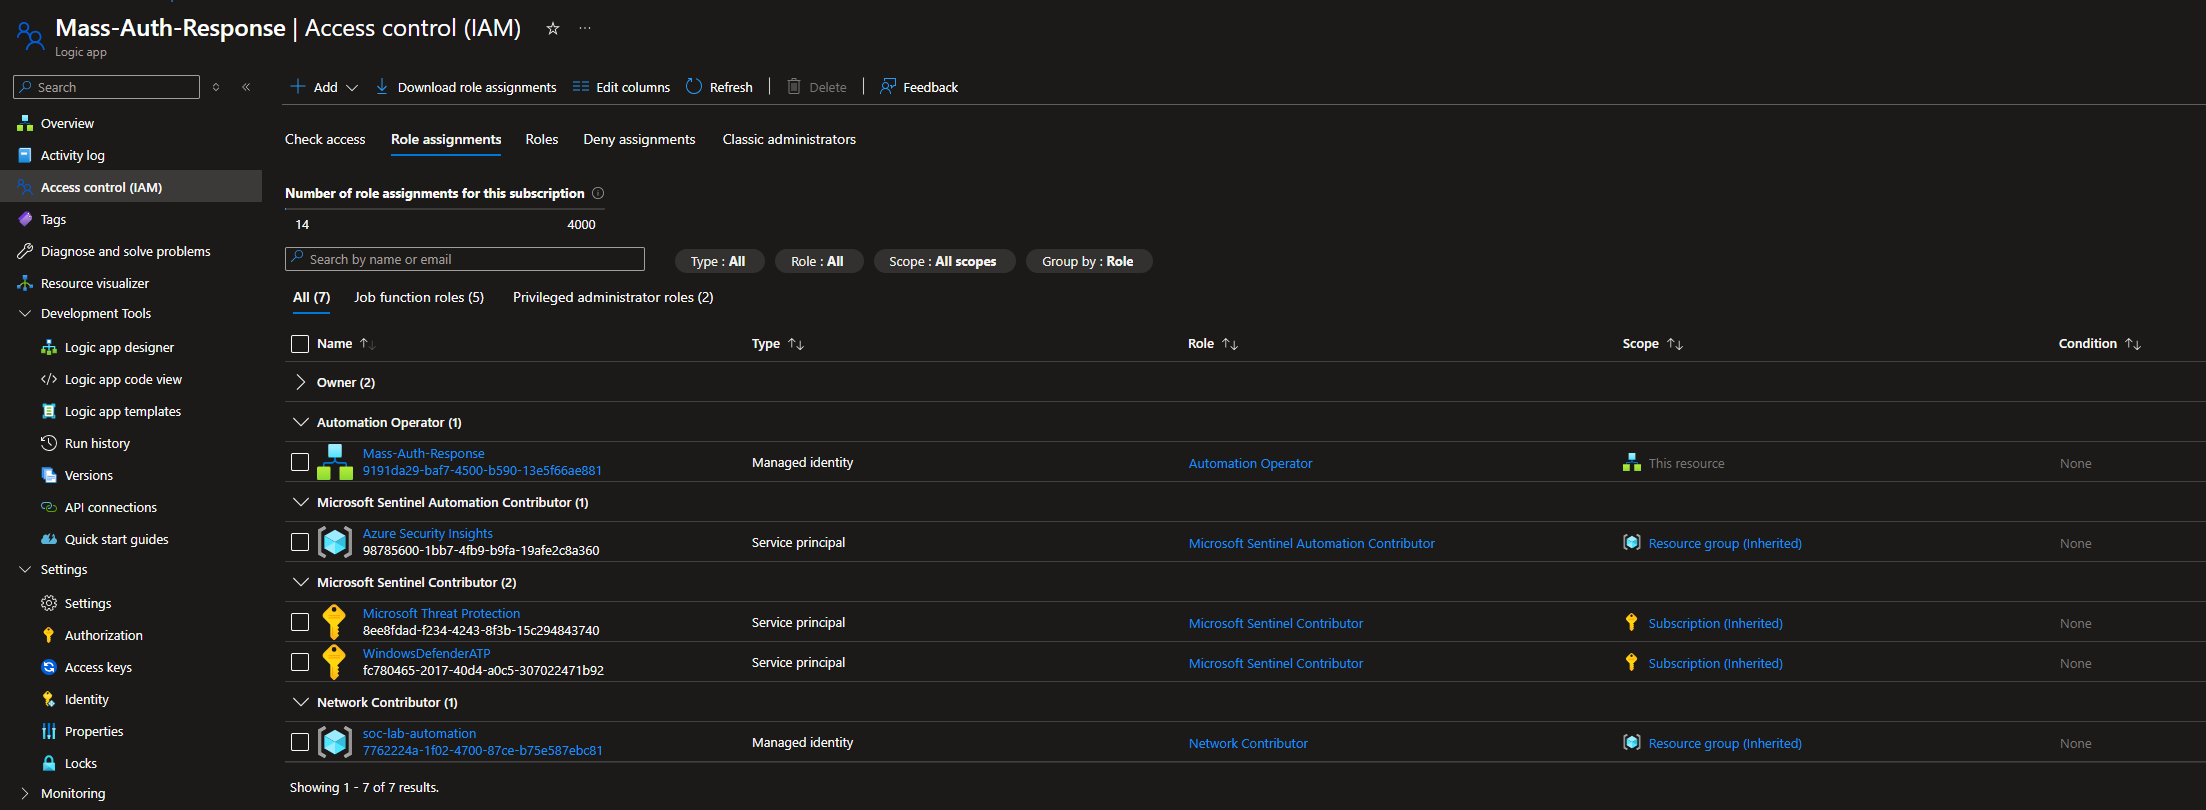Select the Azure Security Insights row checkbox
The image size is (2206, 810).
pyautogui.click(x=300, y=542)
